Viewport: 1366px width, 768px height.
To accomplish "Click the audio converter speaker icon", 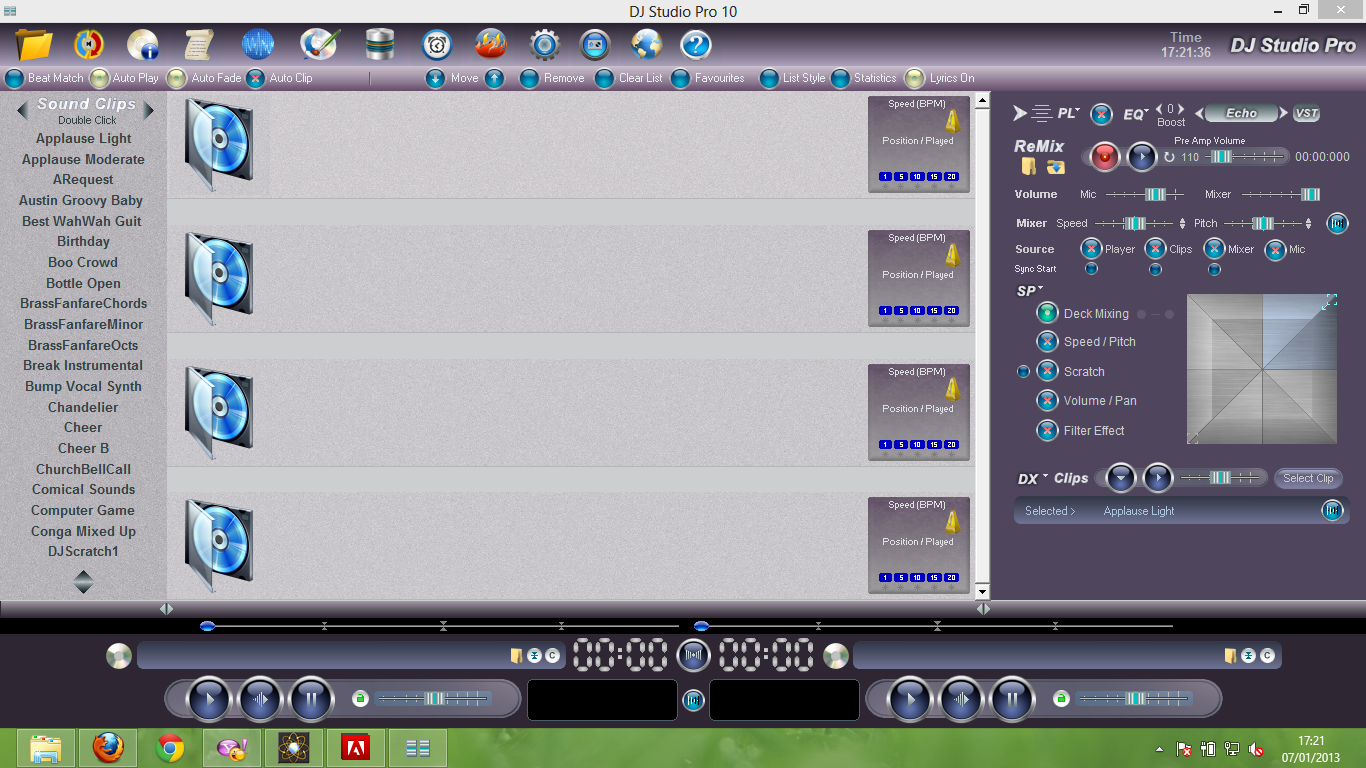I will coord(90,45).
